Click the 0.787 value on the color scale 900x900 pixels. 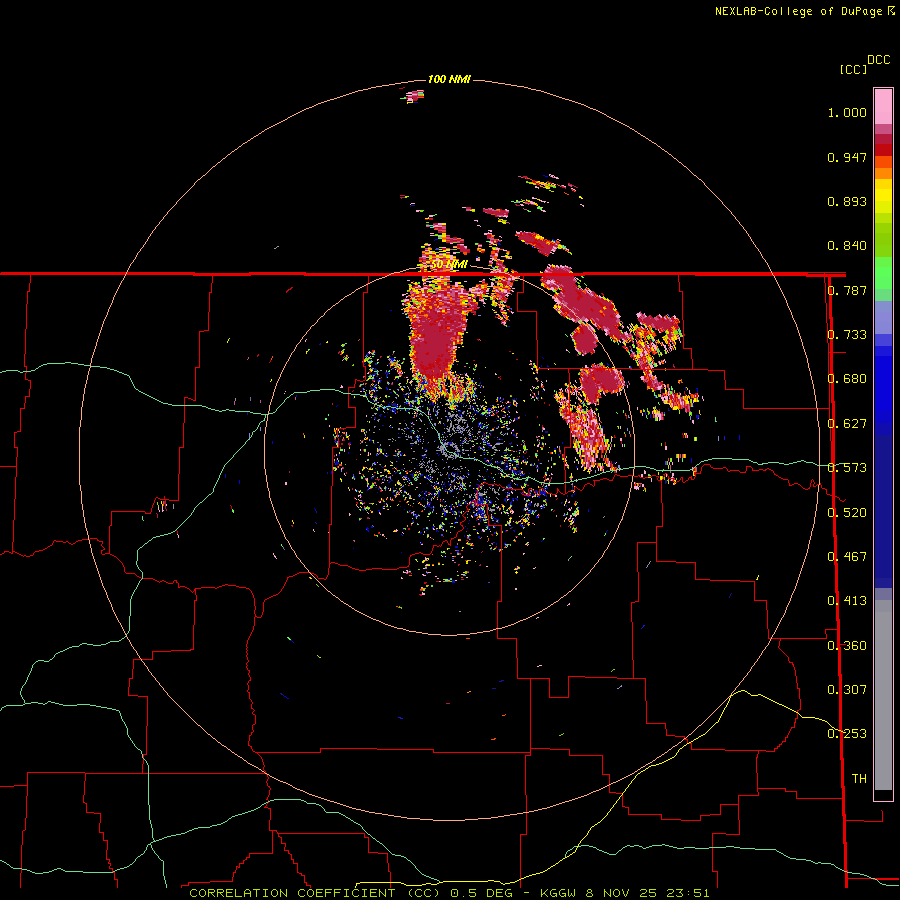coord(847,290)
